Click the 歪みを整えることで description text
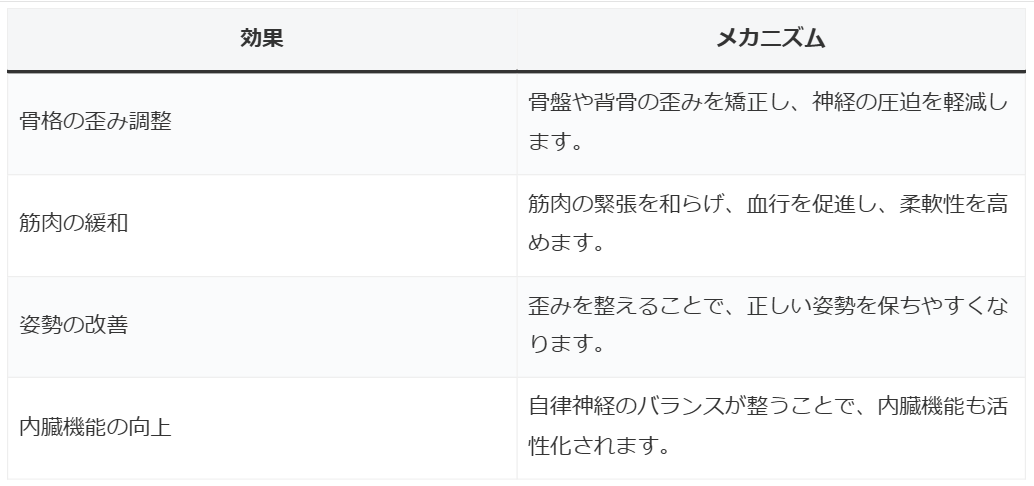 click(626, 306)
